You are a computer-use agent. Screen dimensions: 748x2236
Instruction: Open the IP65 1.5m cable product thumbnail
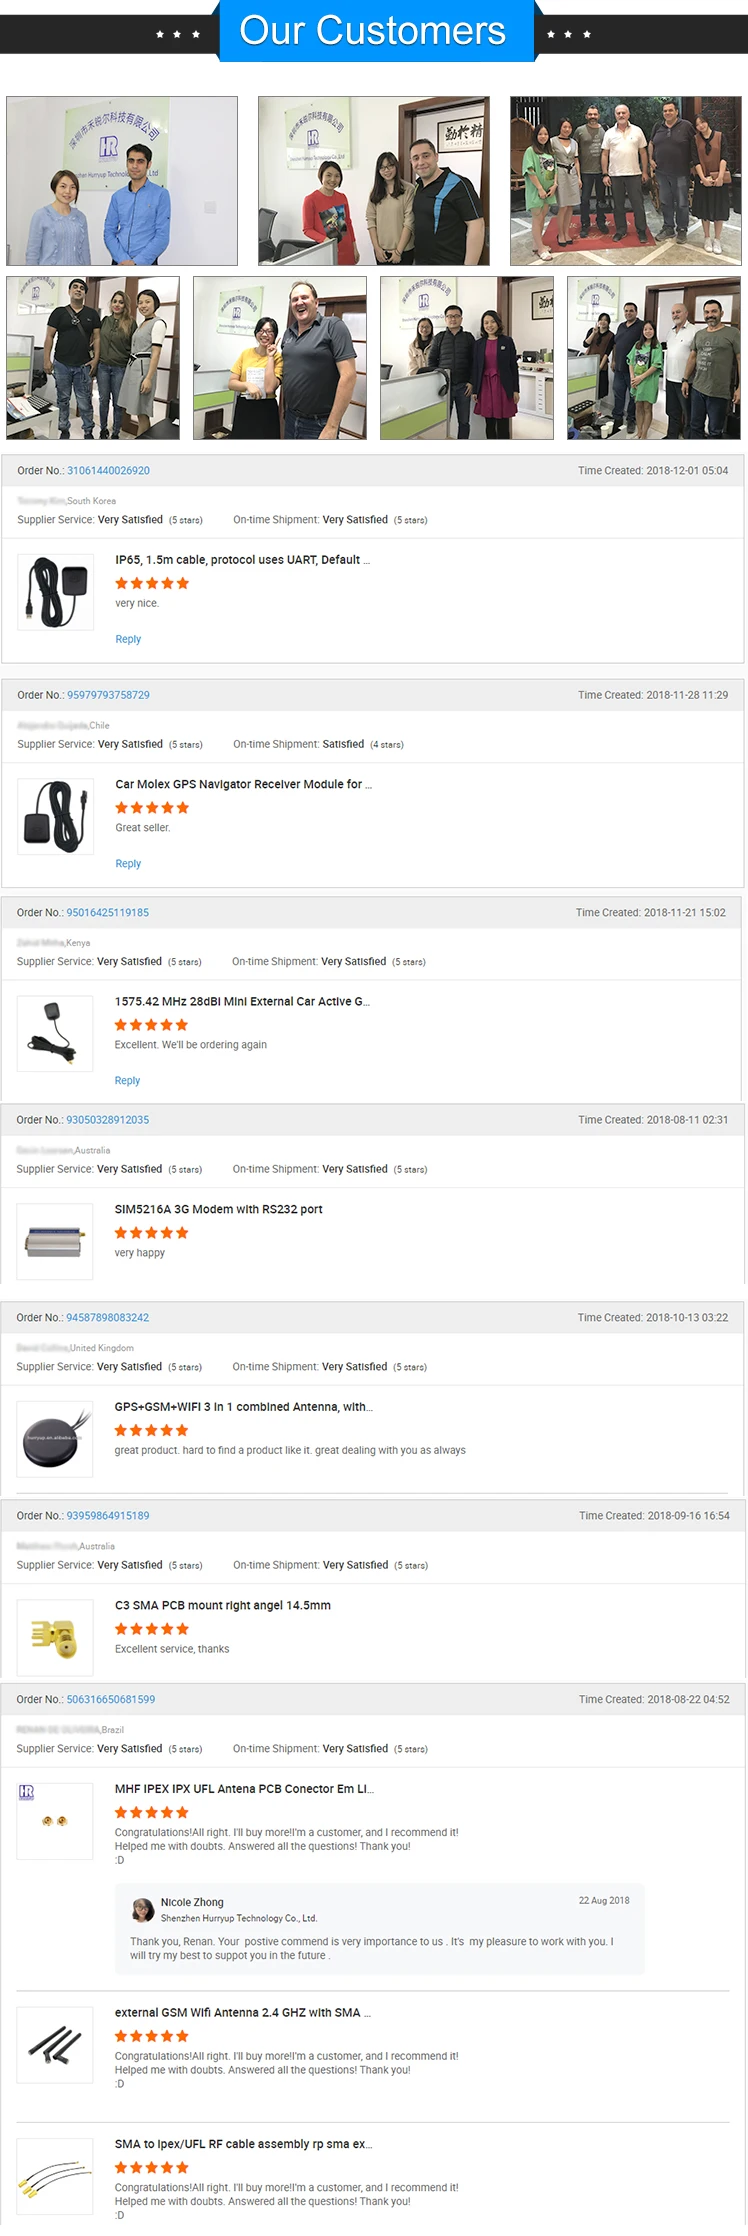(56, 593)
